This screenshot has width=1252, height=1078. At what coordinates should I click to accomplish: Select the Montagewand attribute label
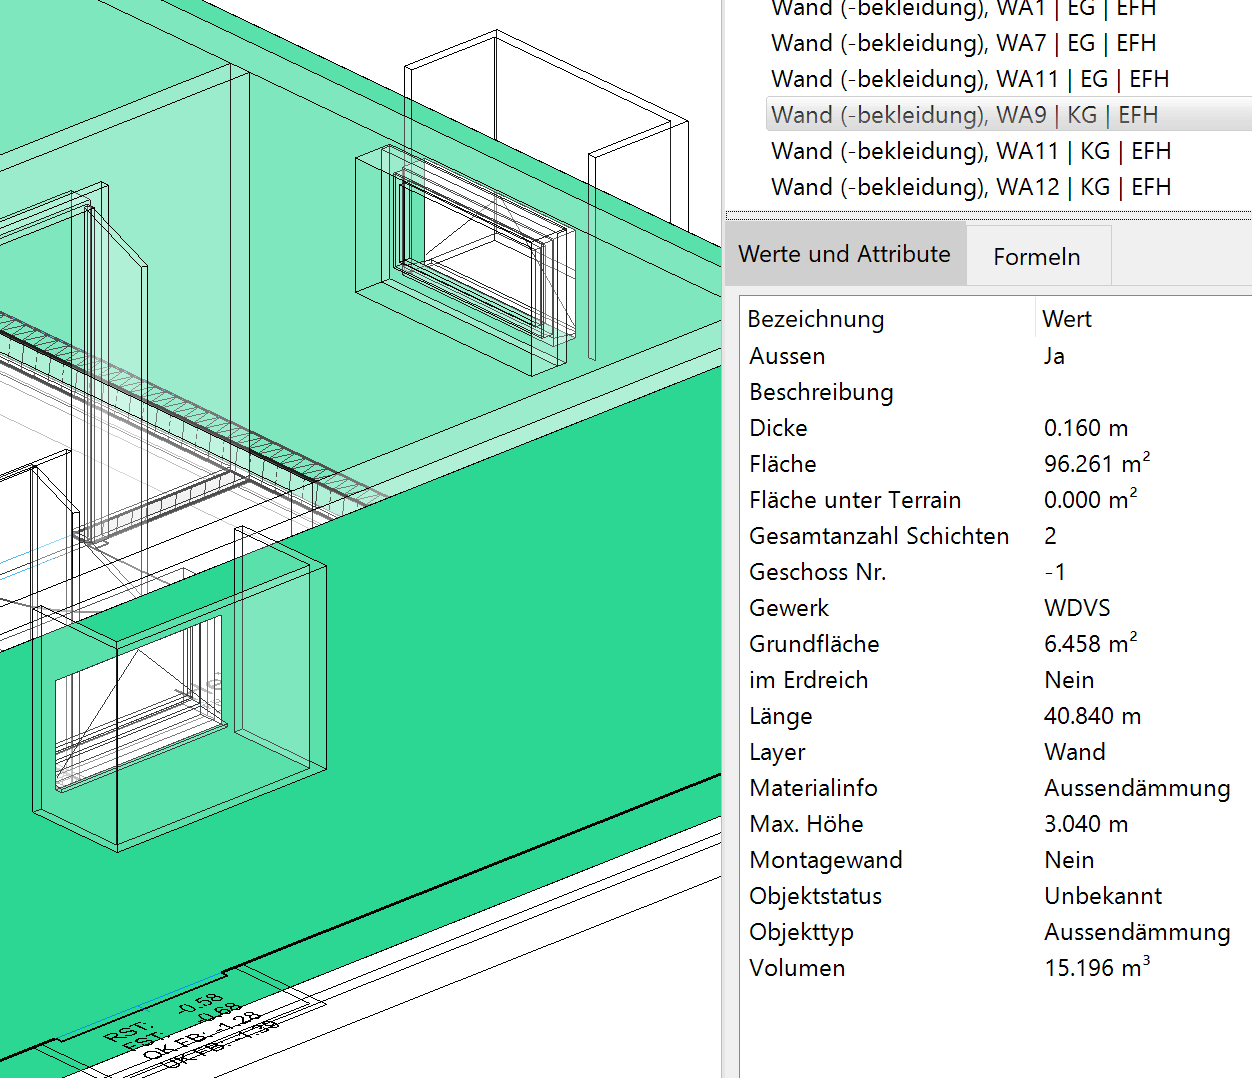pyautogui.click(x=826, y=860)
